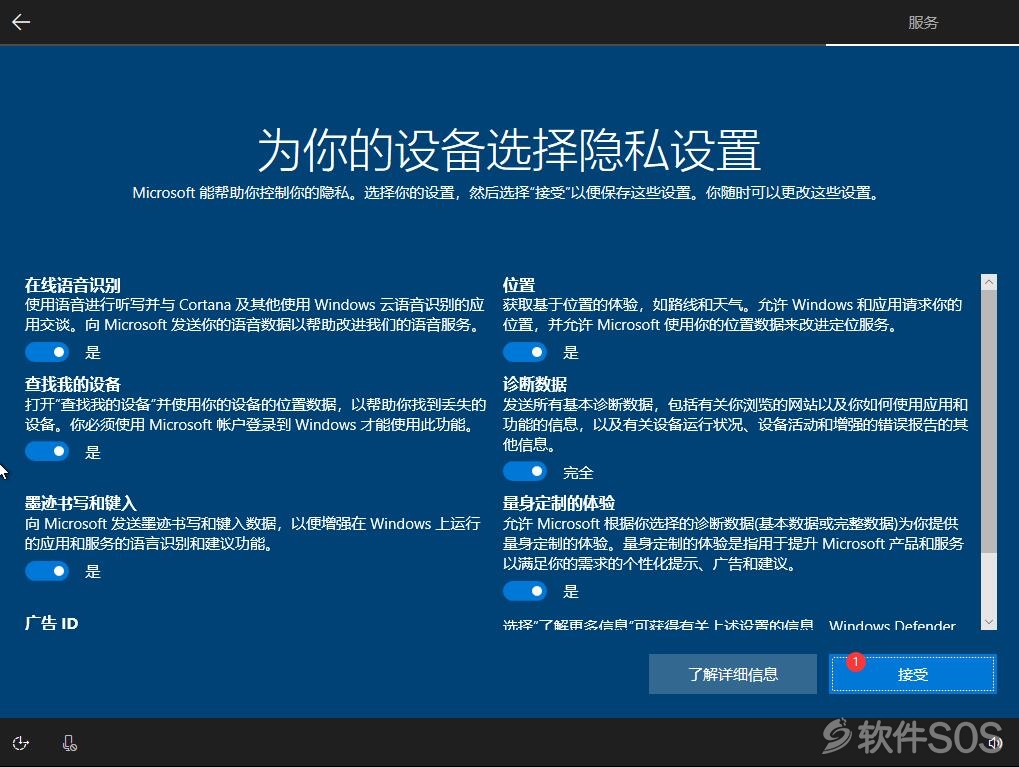Click the scrollbar up arrow
1019x767 pixels.
[x=988, y=282]
